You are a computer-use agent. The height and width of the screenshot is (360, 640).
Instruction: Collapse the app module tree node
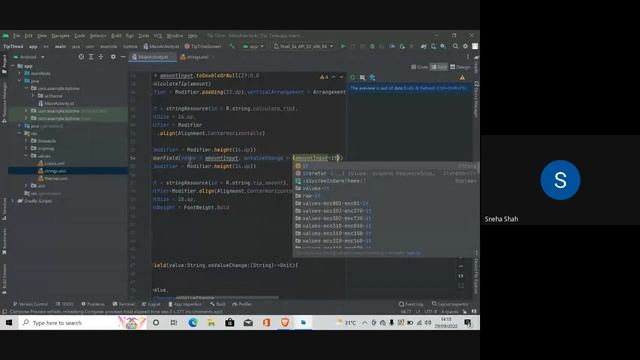click(13, 66)
